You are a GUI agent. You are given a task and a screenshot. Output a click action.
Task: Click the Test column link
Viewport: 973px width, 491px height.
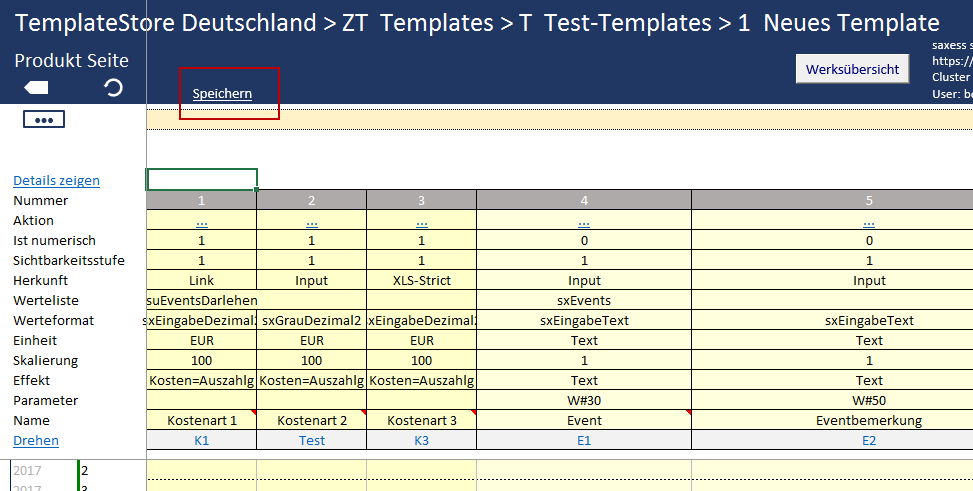click(312, 441)
